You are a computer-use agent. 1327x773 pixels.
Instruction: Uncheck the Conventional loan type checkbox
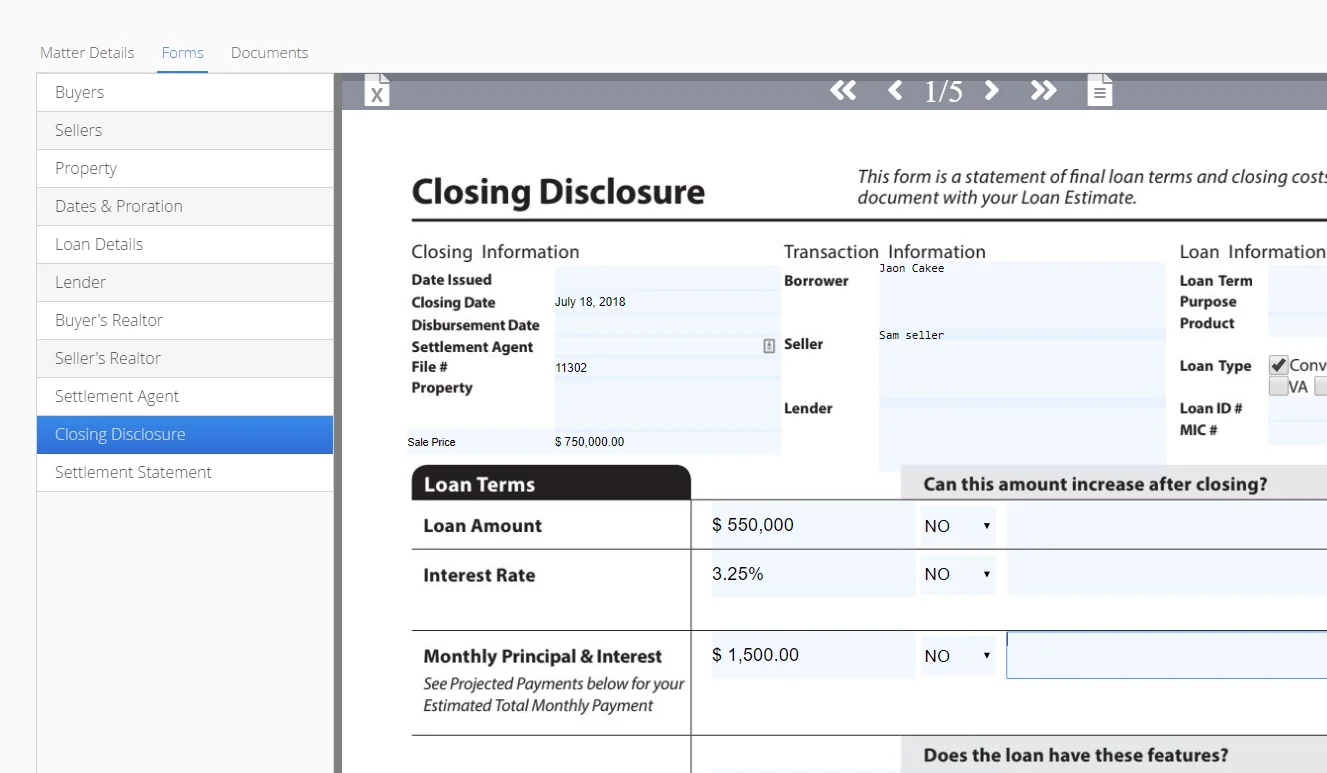pyautogui.click(x=1278, y=365)
